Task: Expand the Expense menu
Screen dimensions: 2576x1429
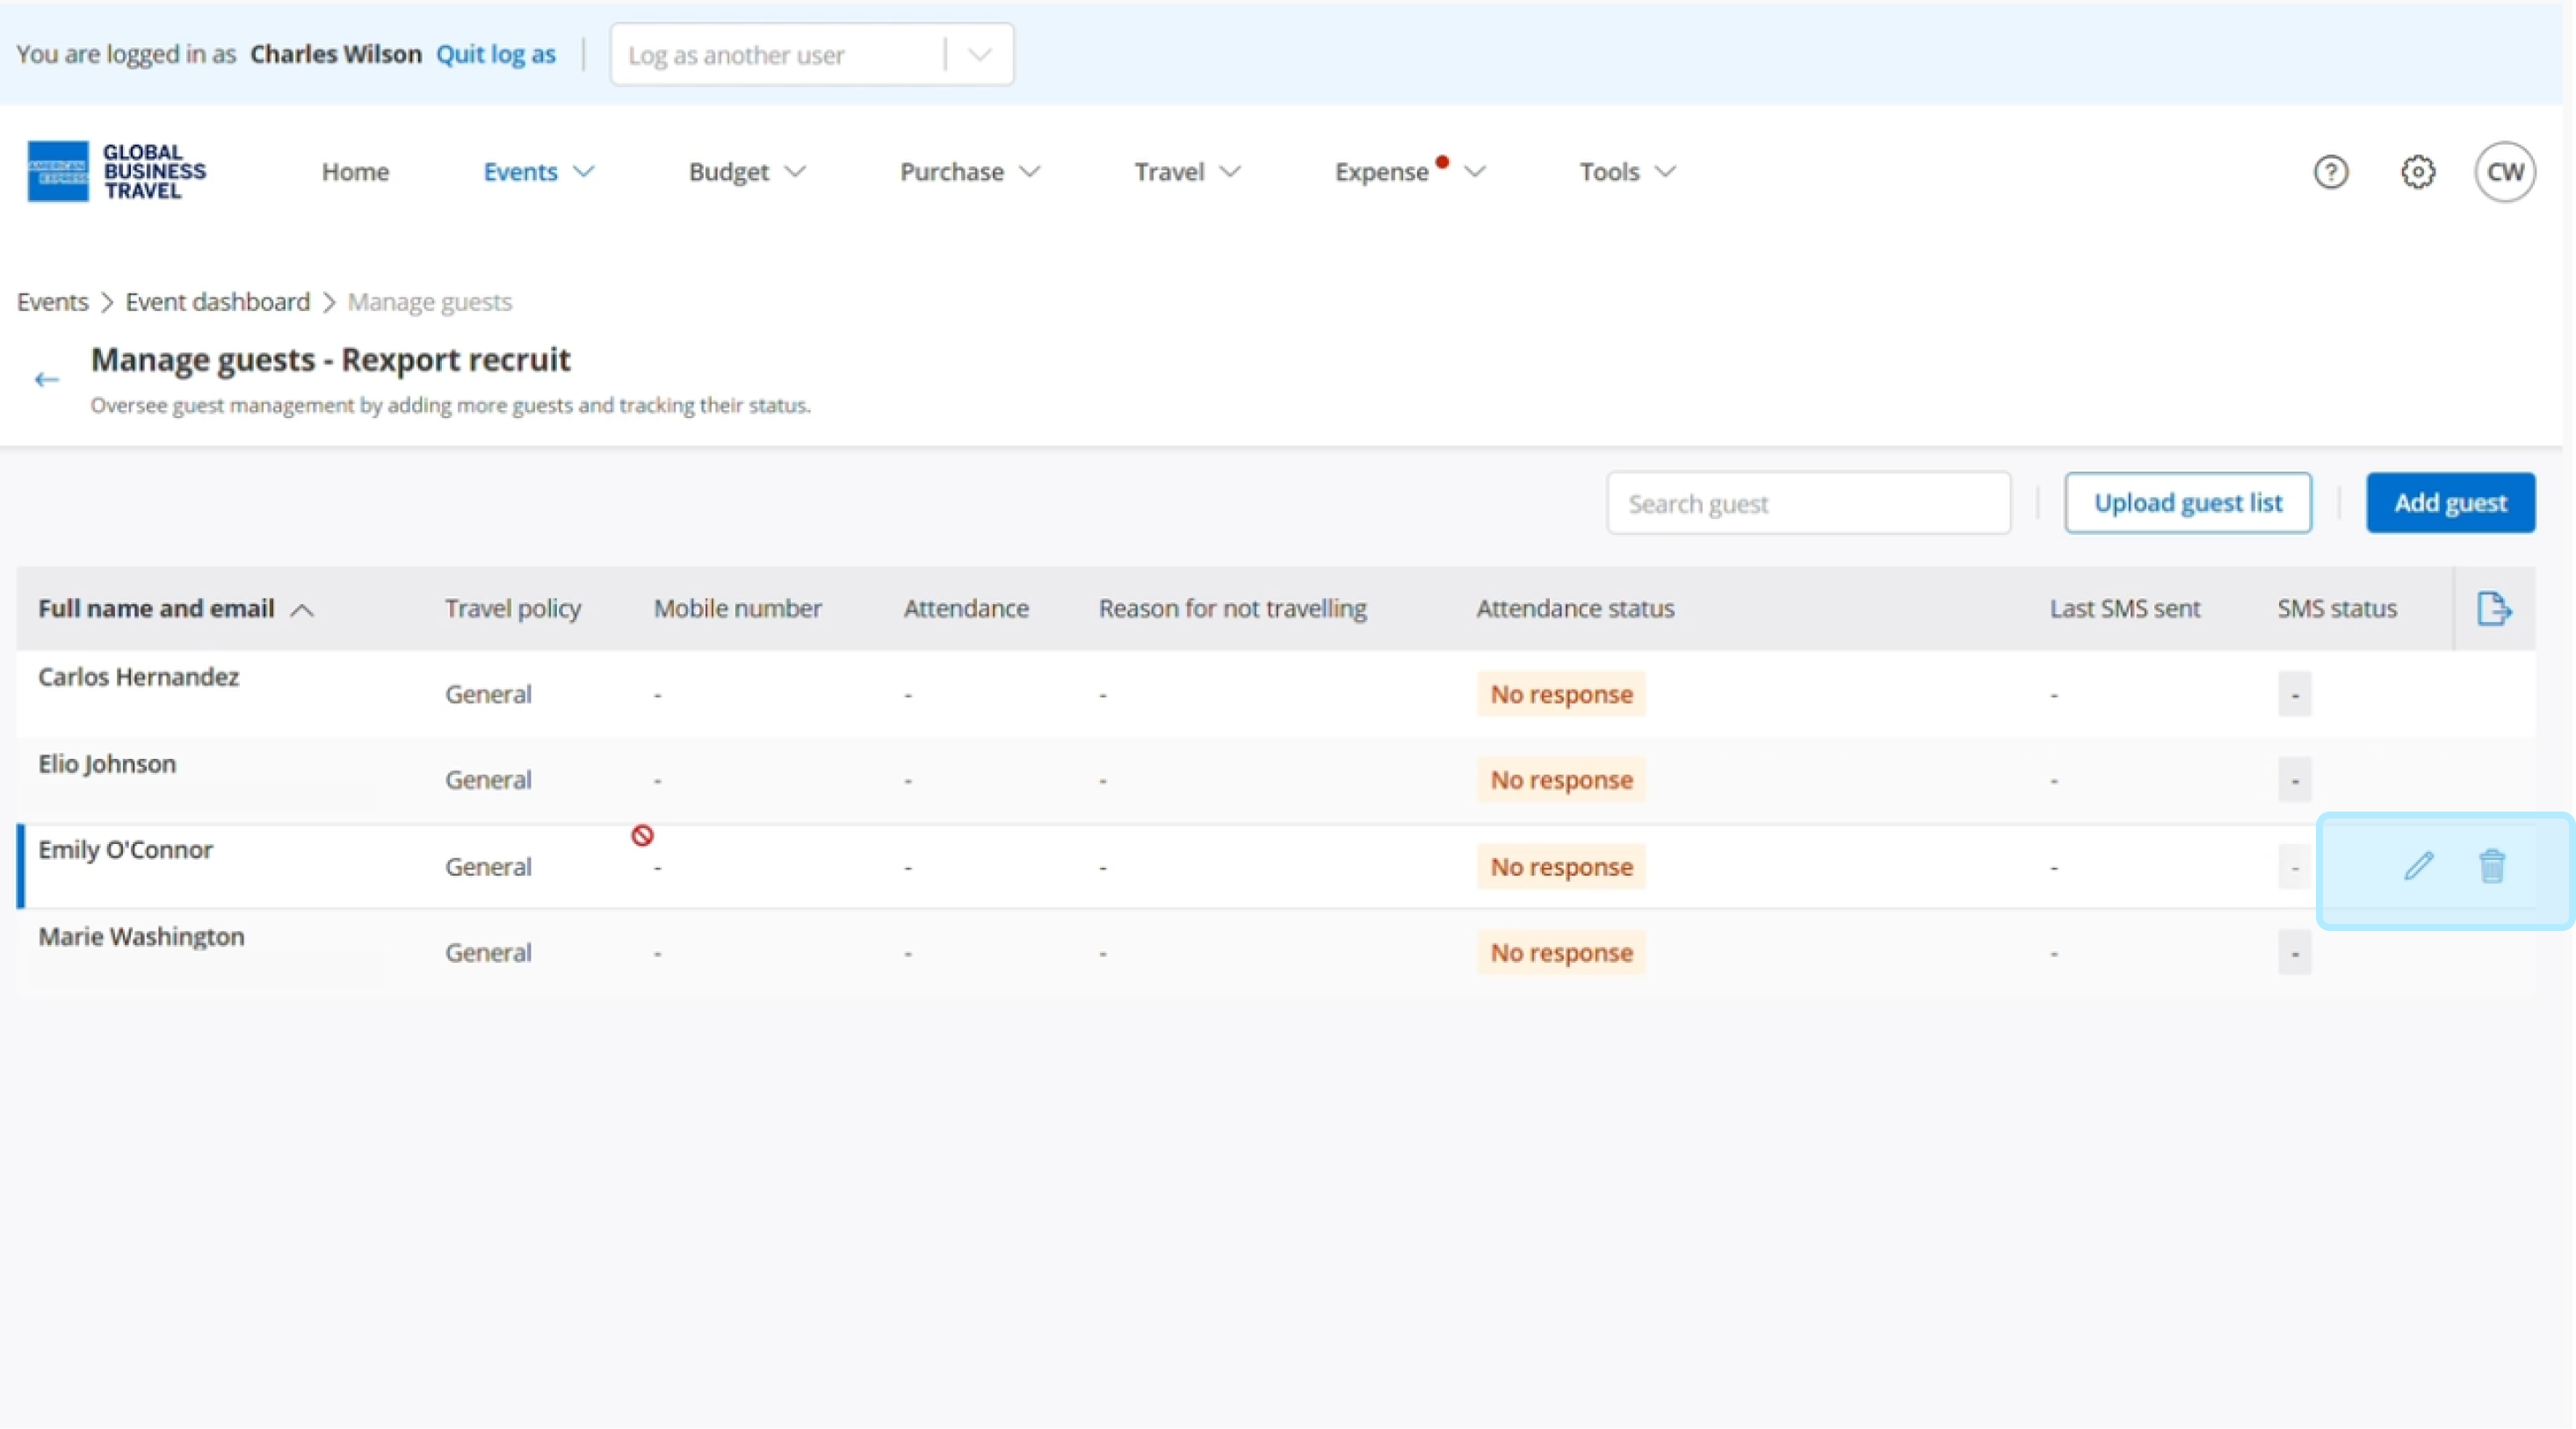Action: click(1408, 172)
